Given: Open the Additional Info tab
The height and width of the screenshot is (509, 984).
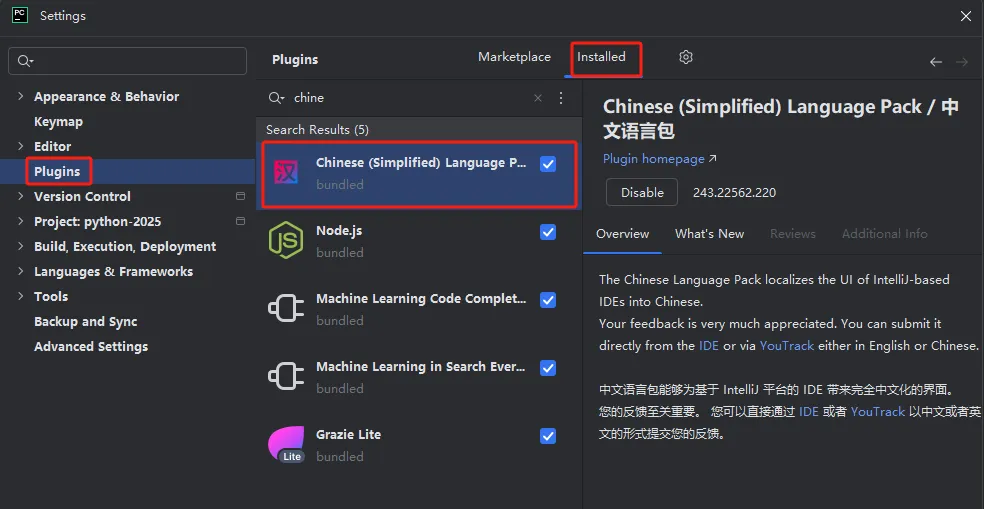Looking at the screenshot, I should (884, 234).
